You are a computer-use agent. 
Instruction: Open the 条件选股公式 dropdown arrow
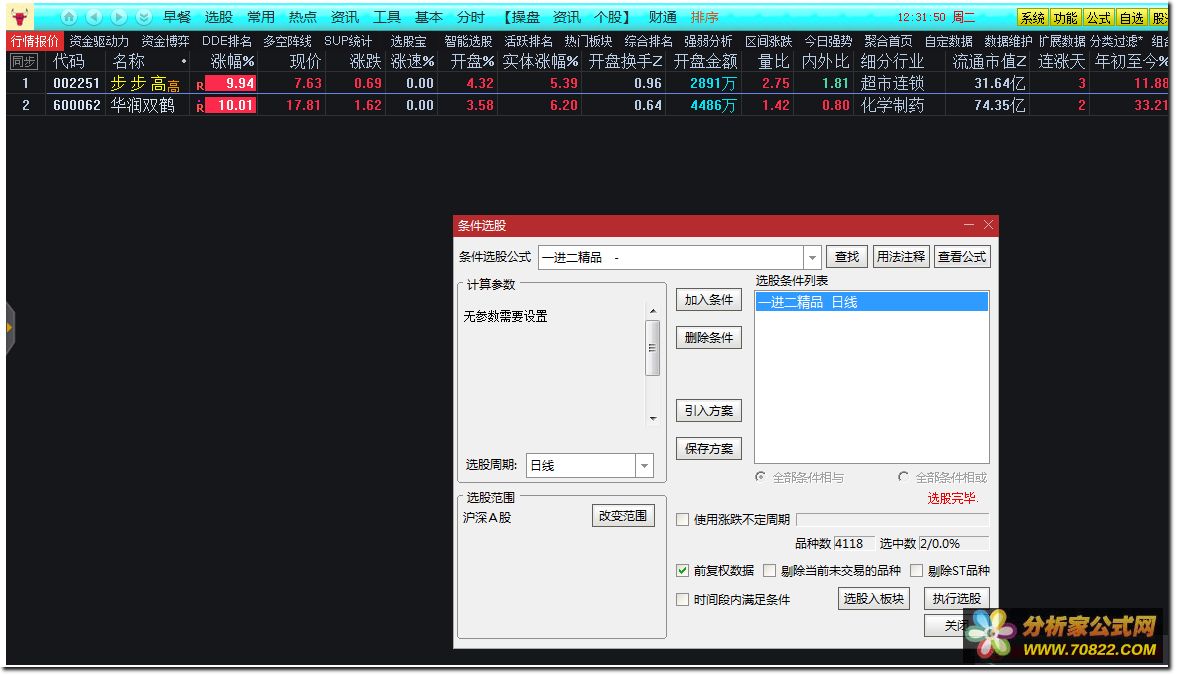(811, 258)
